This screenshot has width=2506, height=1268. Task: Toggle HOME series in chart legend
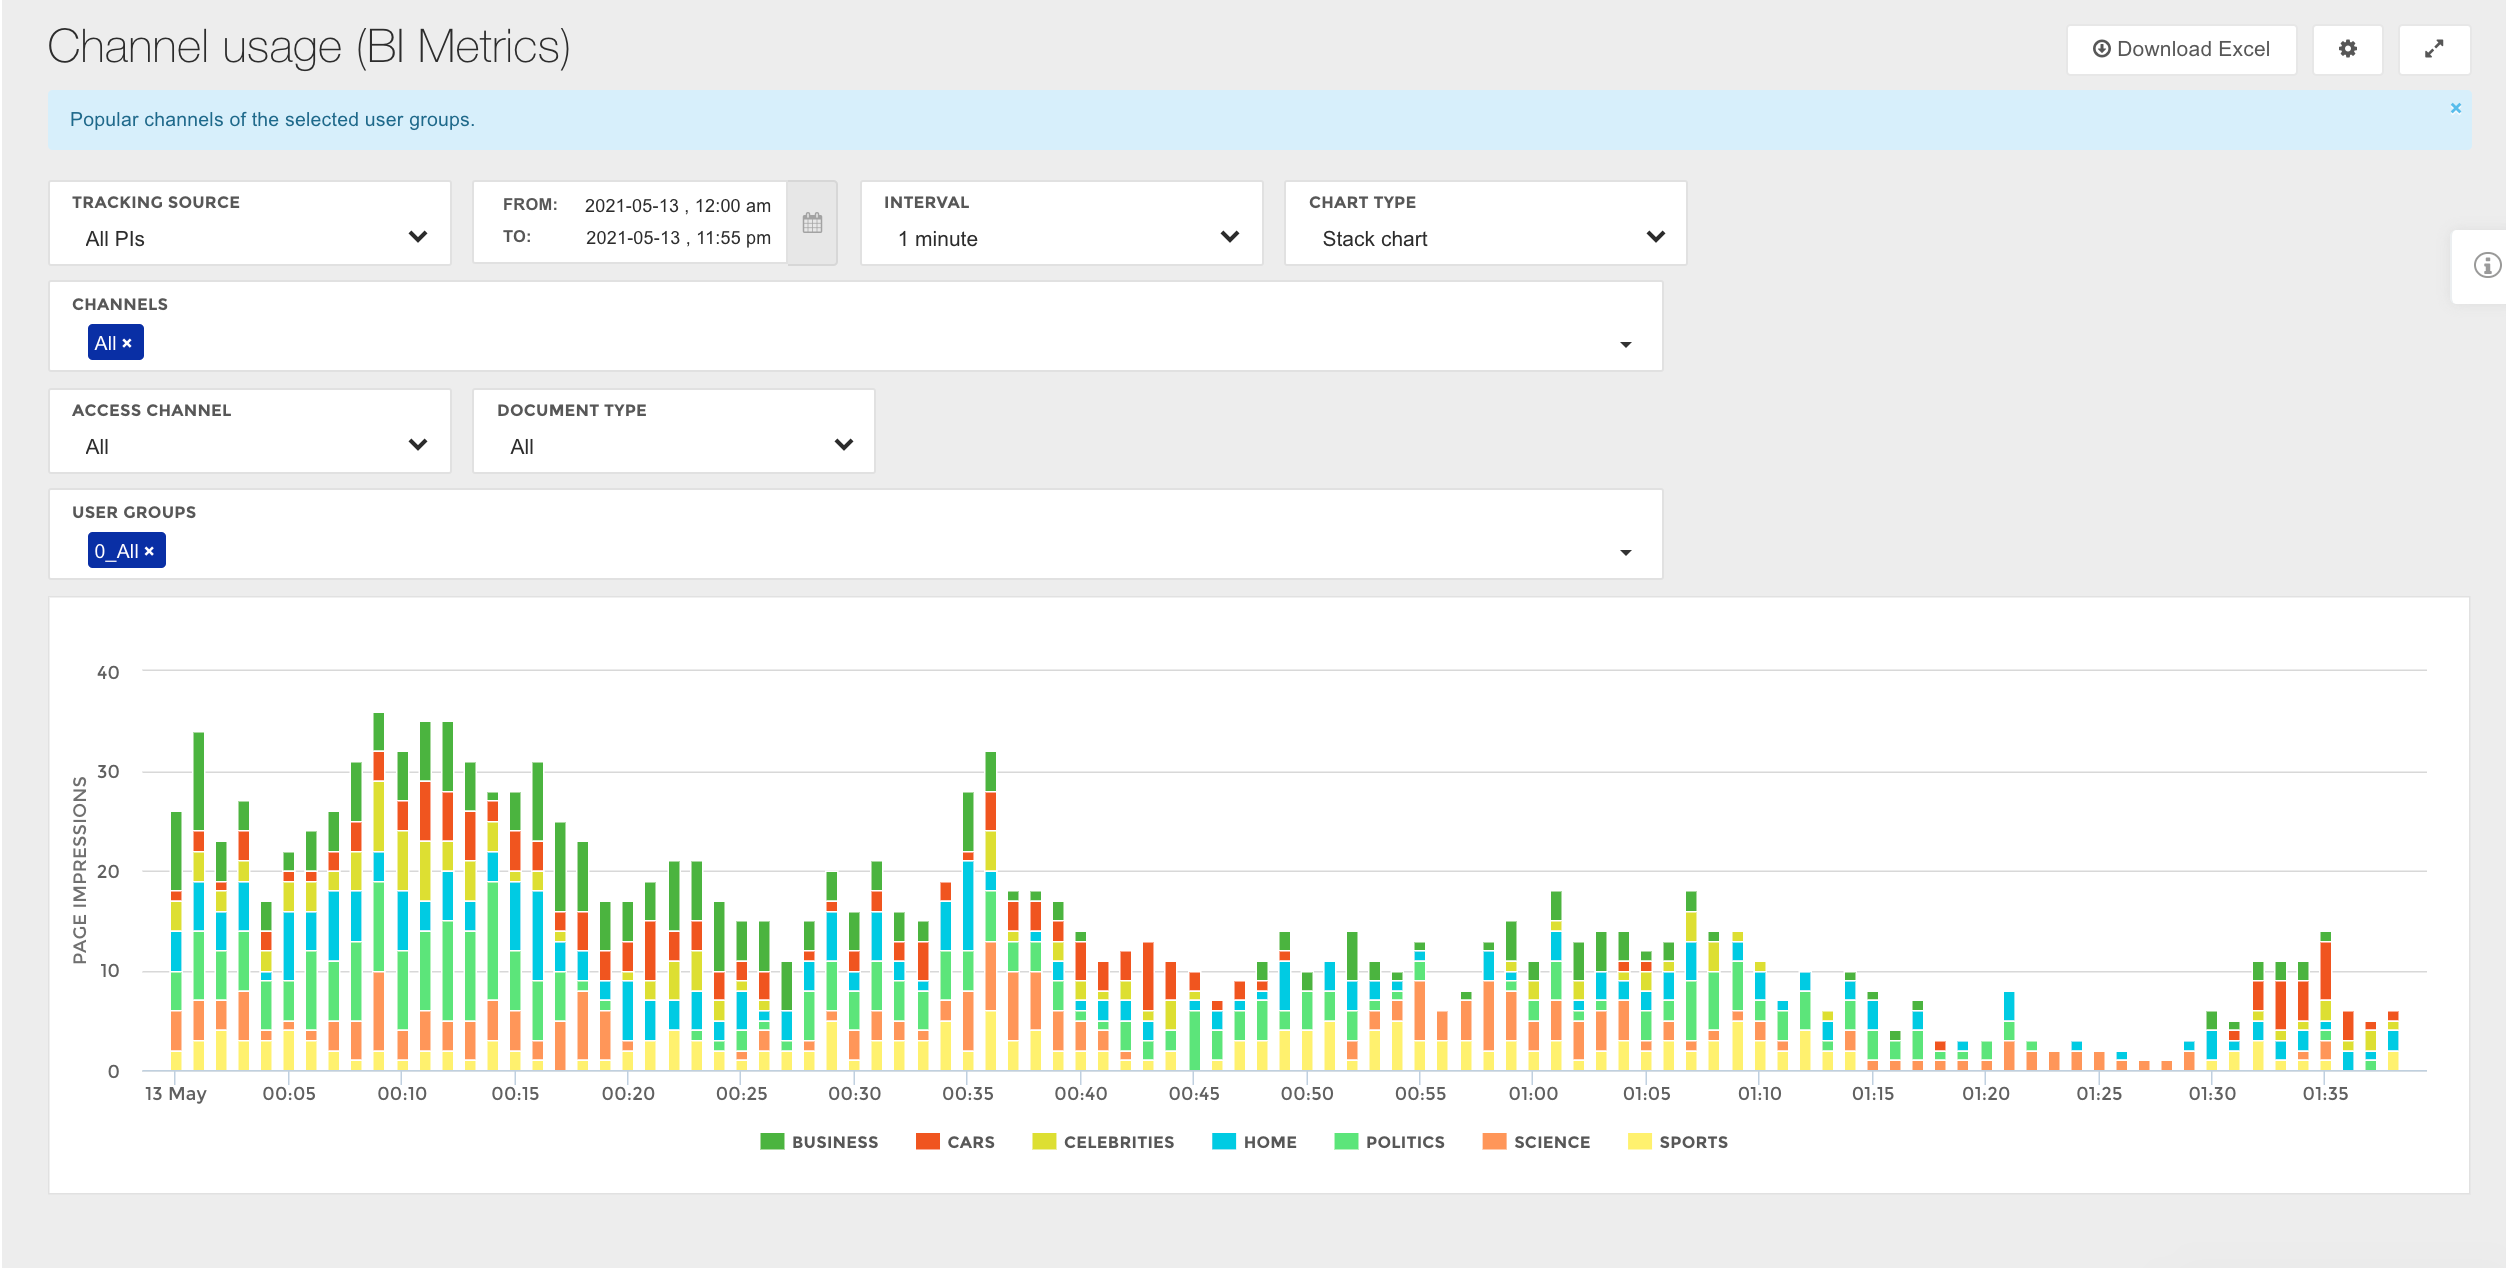point(1268,1142)
